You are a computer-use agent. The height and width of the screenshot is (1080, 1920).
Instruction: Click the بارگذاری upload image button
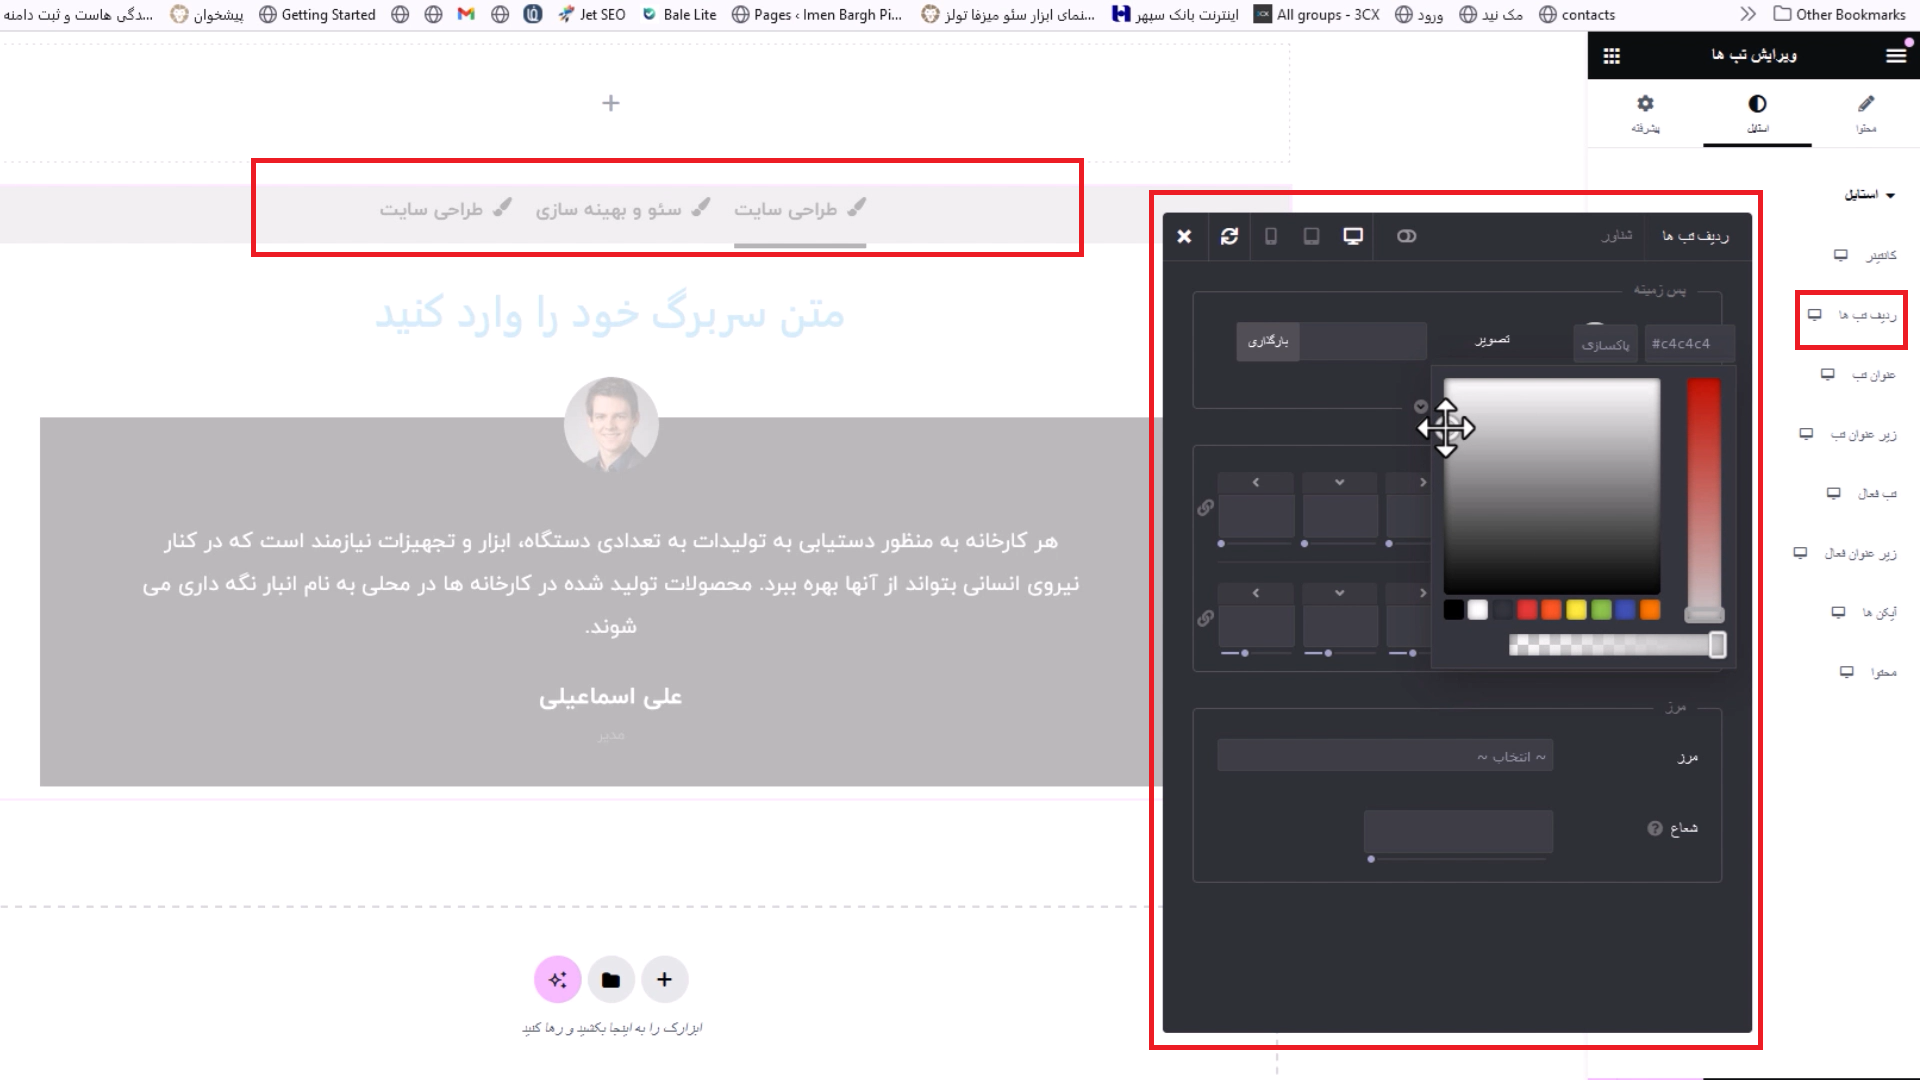coord(1268,341)
